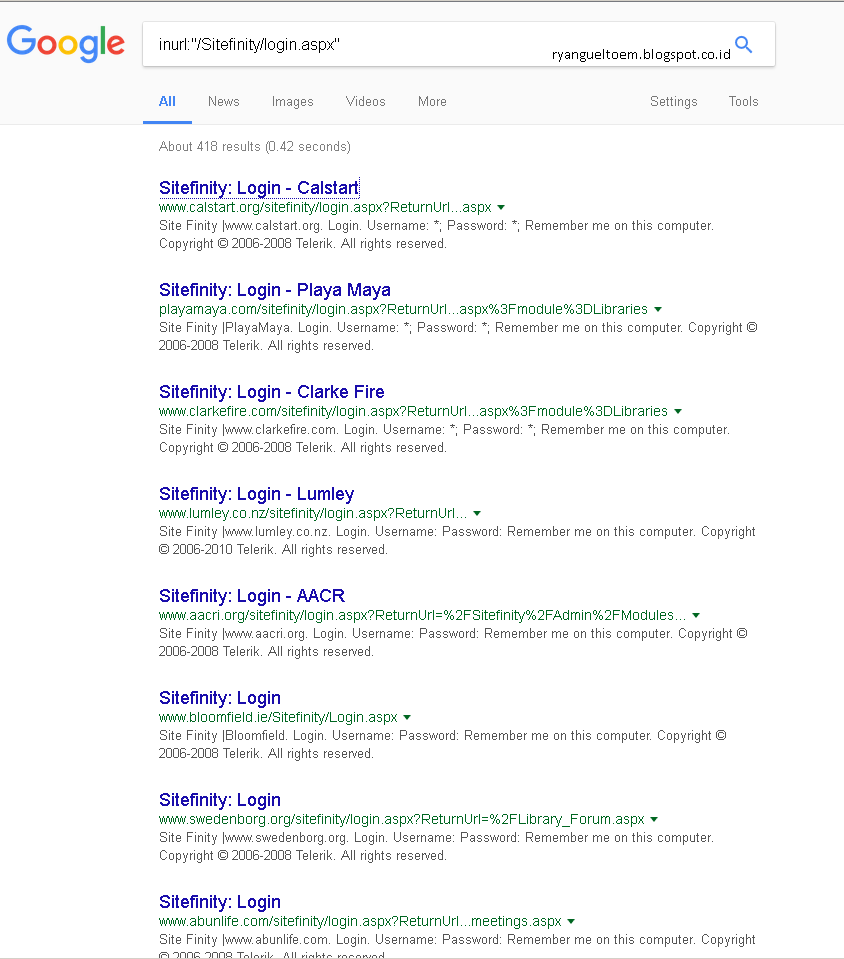Open the Videos tab
844x959 pixels.
coord(365,102)
